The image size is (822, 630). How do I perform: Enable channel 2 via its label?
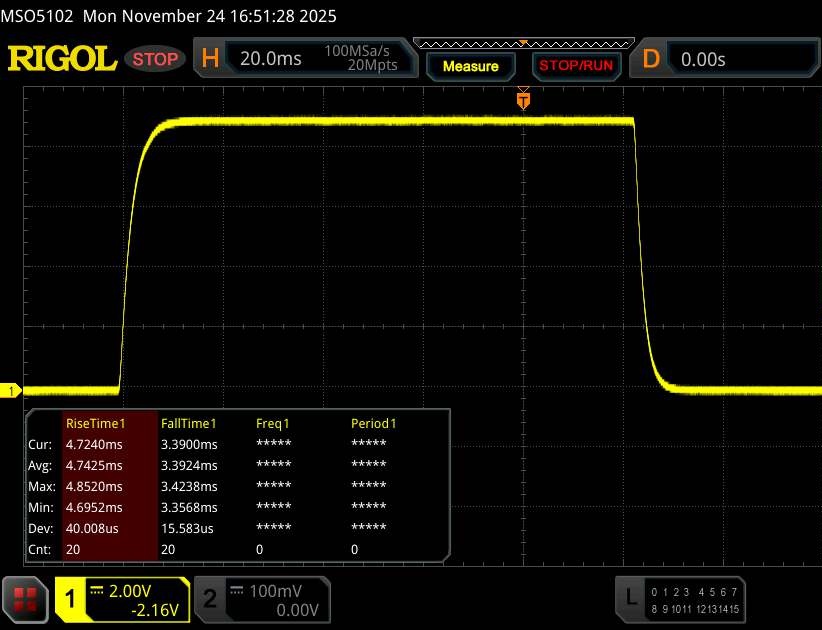[210, 598]
